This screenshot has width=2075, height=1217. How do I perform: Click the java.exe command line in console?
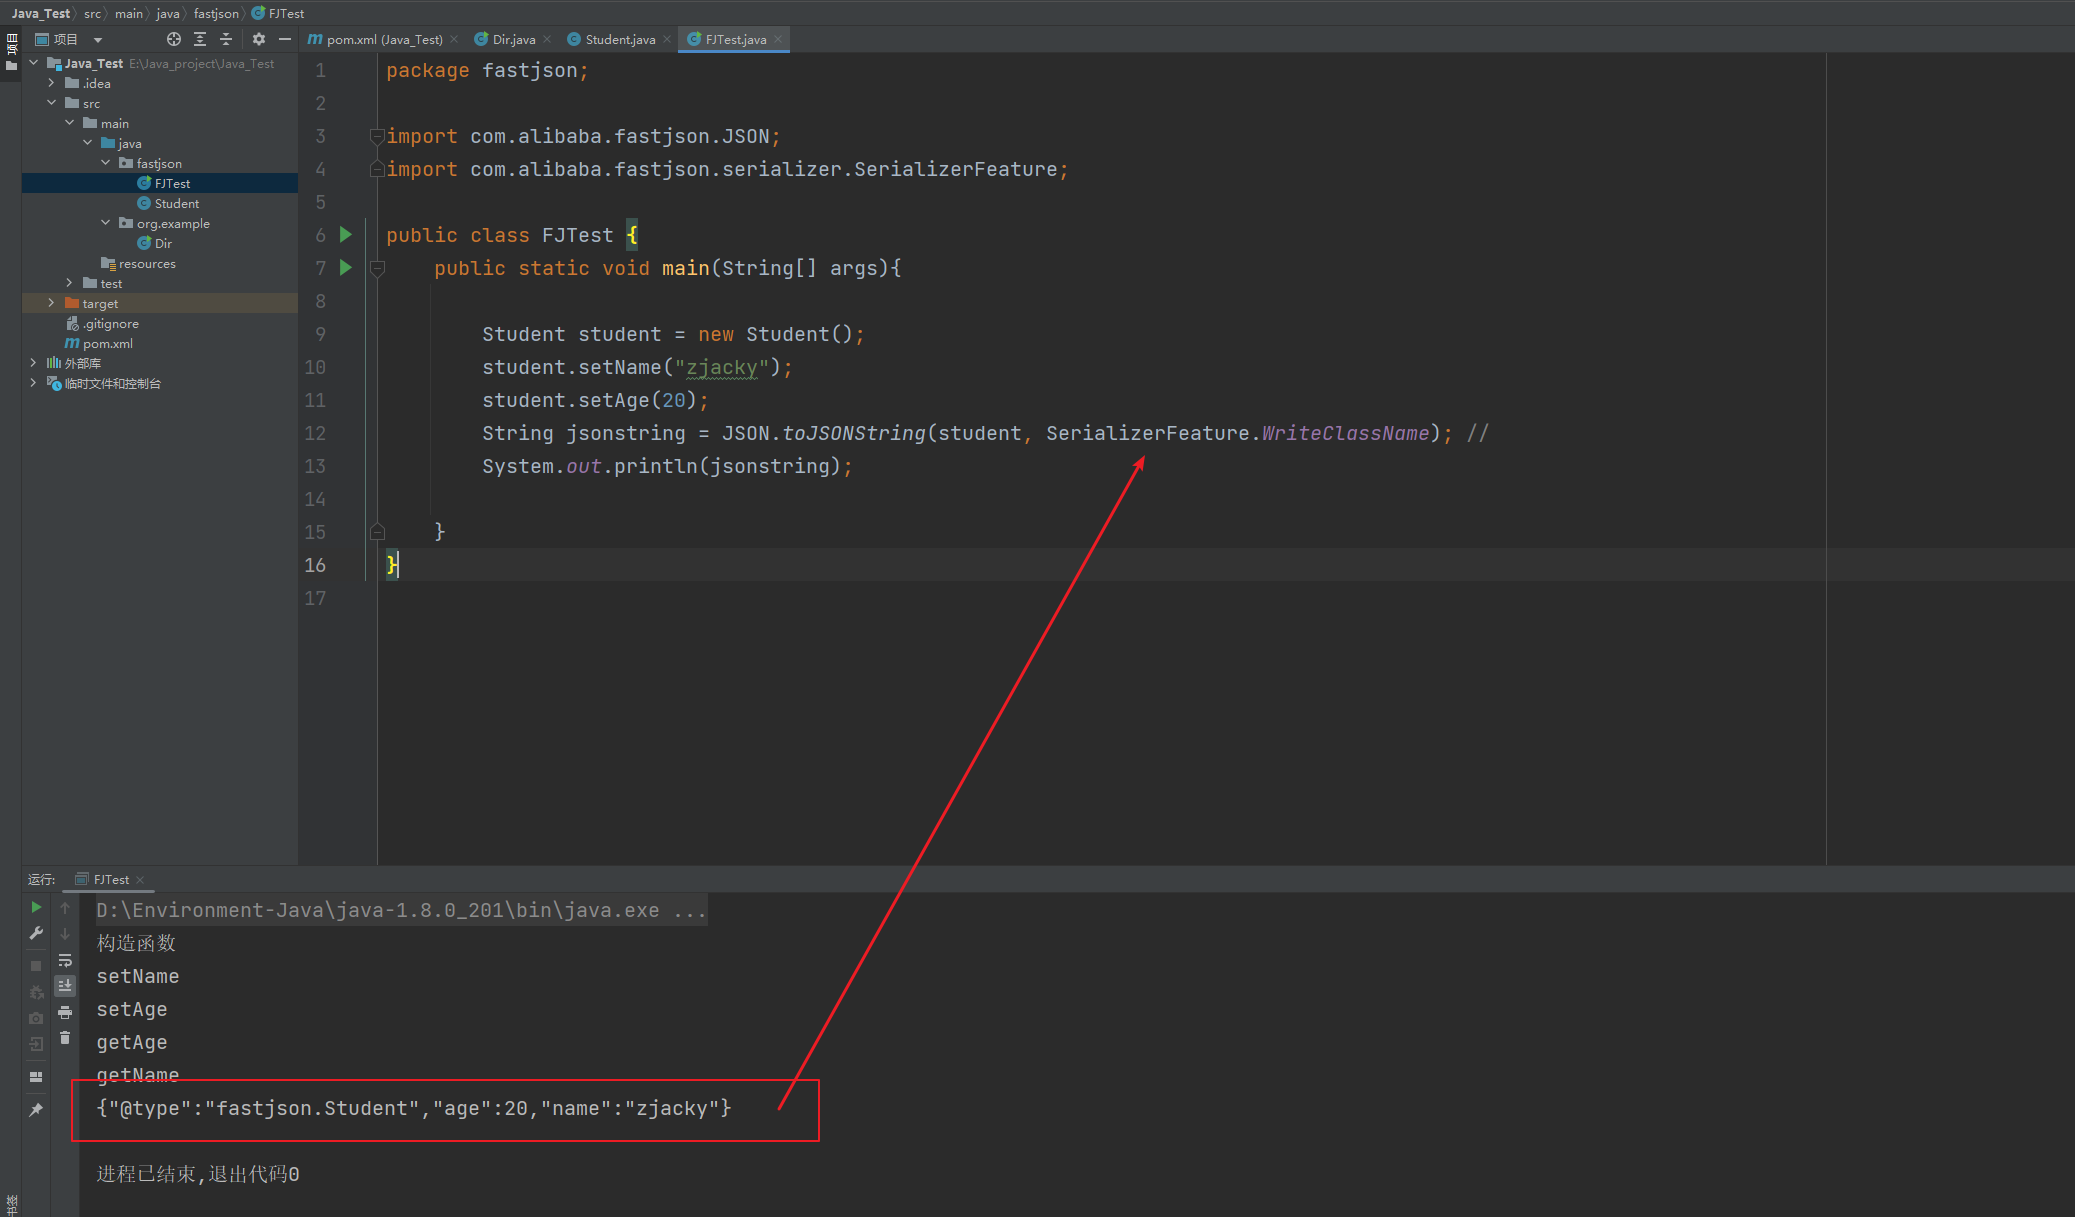pos(401,910)
